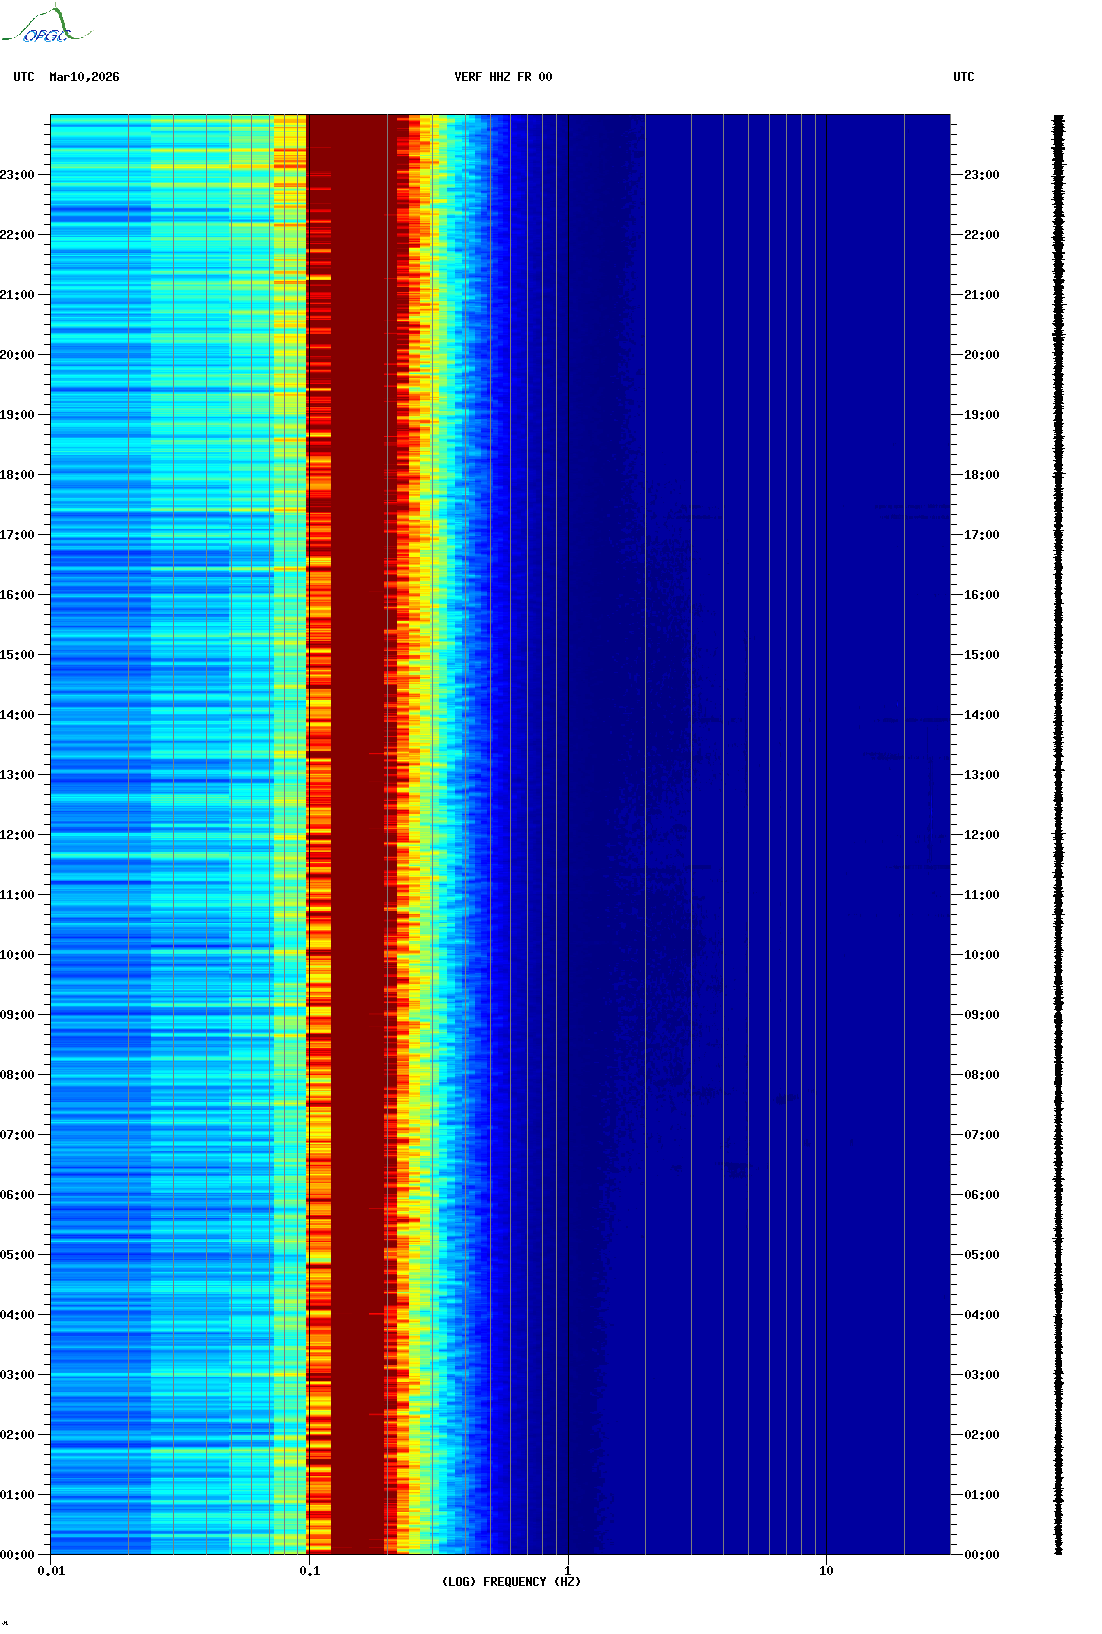Click the 10 Hz frequency tick label

click(x=826, y=1571)
